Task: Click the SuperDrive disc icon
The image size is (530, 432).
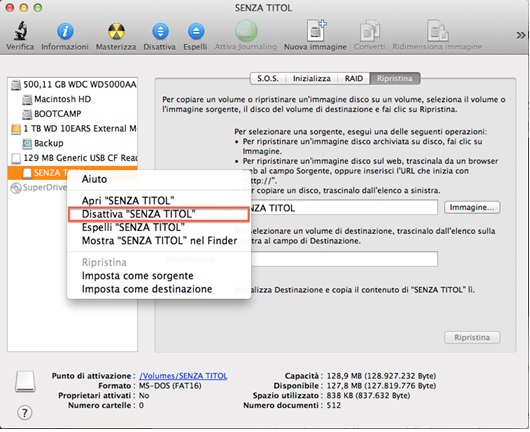Action: [16, 188]
